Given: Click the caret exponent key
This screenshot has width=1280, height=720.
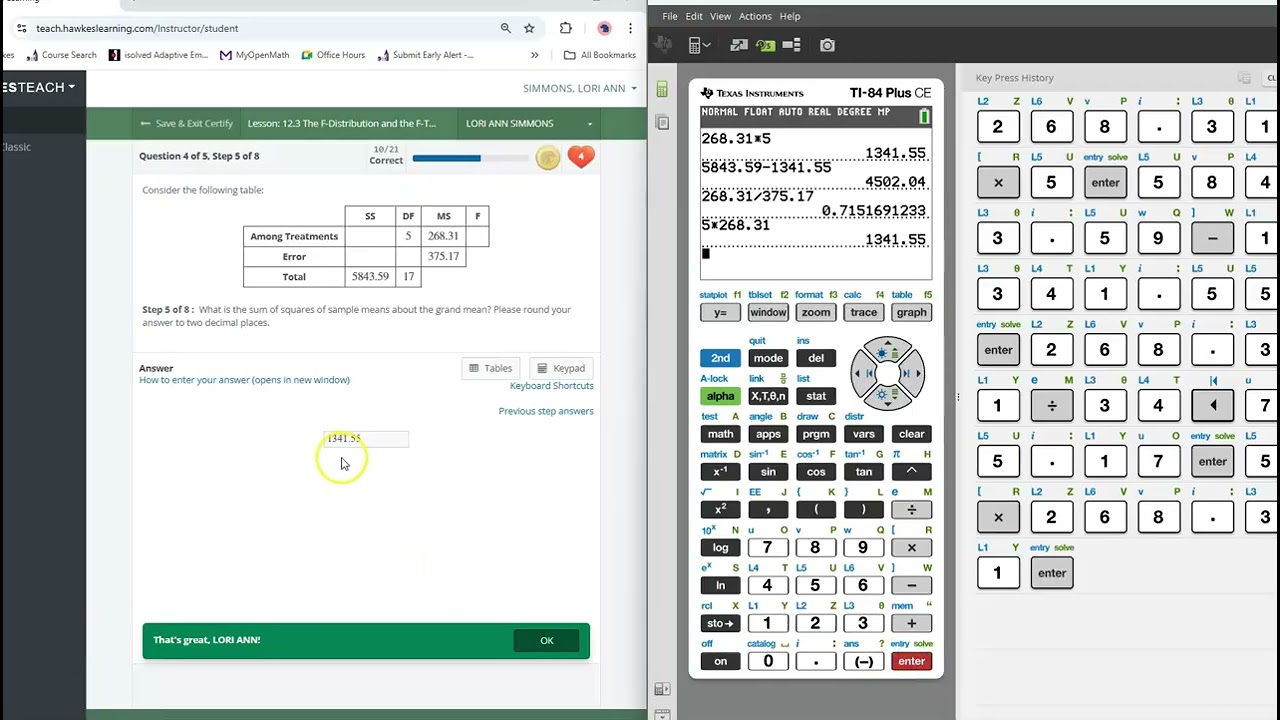Looking at the screenshot, I should 911,472.
